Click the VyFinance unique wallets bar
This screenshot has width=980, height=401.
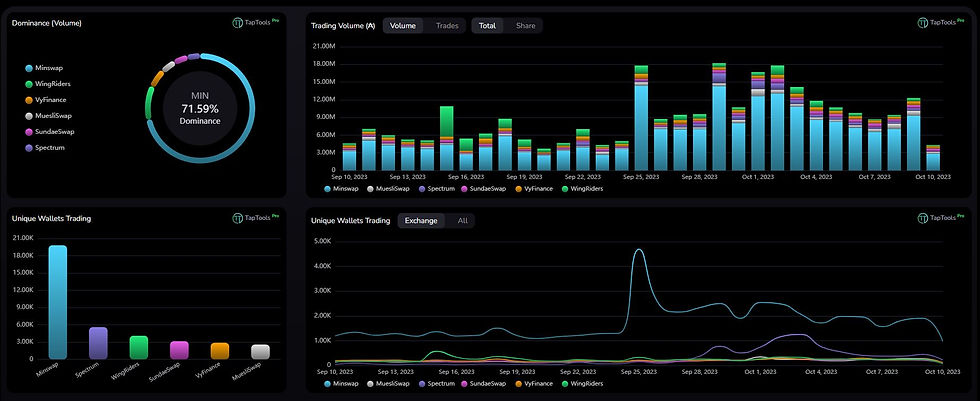[x=220, y=351]
